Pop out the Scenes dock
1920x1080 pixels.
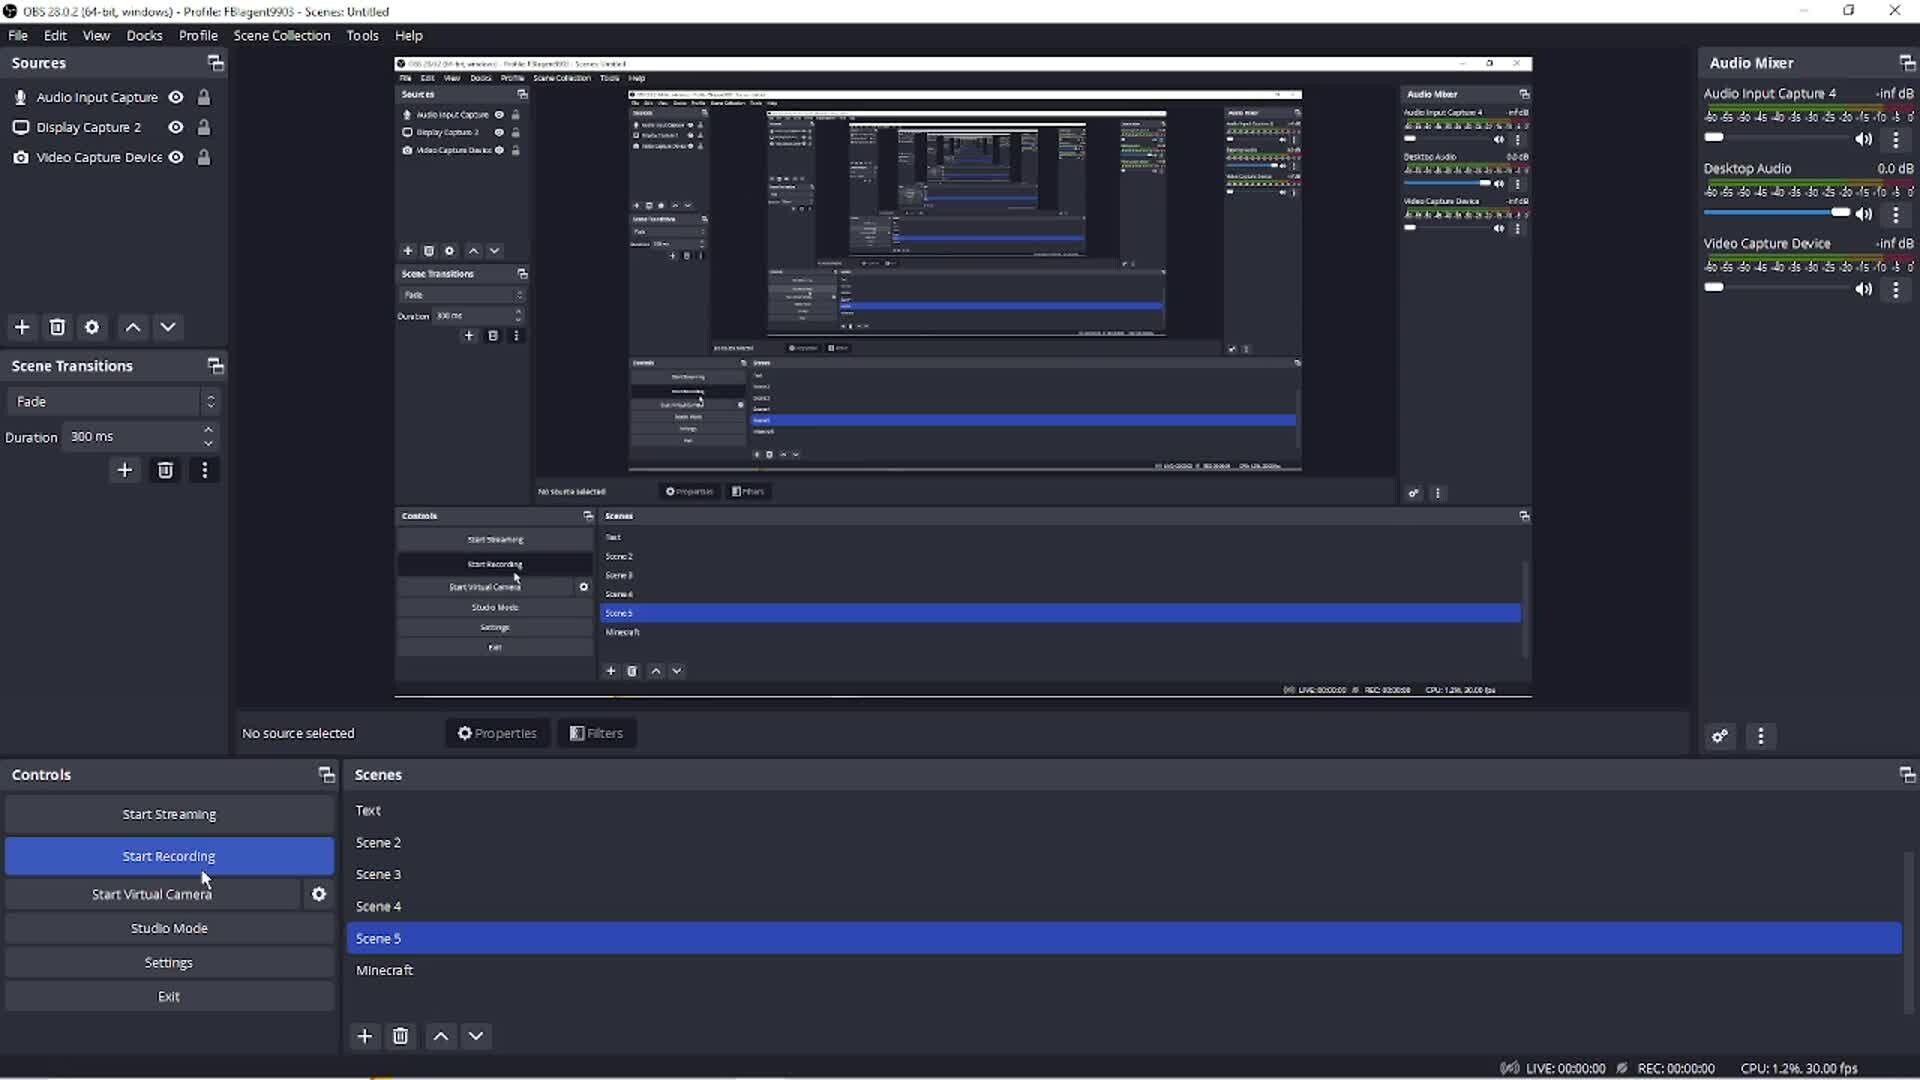(1907, 775)
